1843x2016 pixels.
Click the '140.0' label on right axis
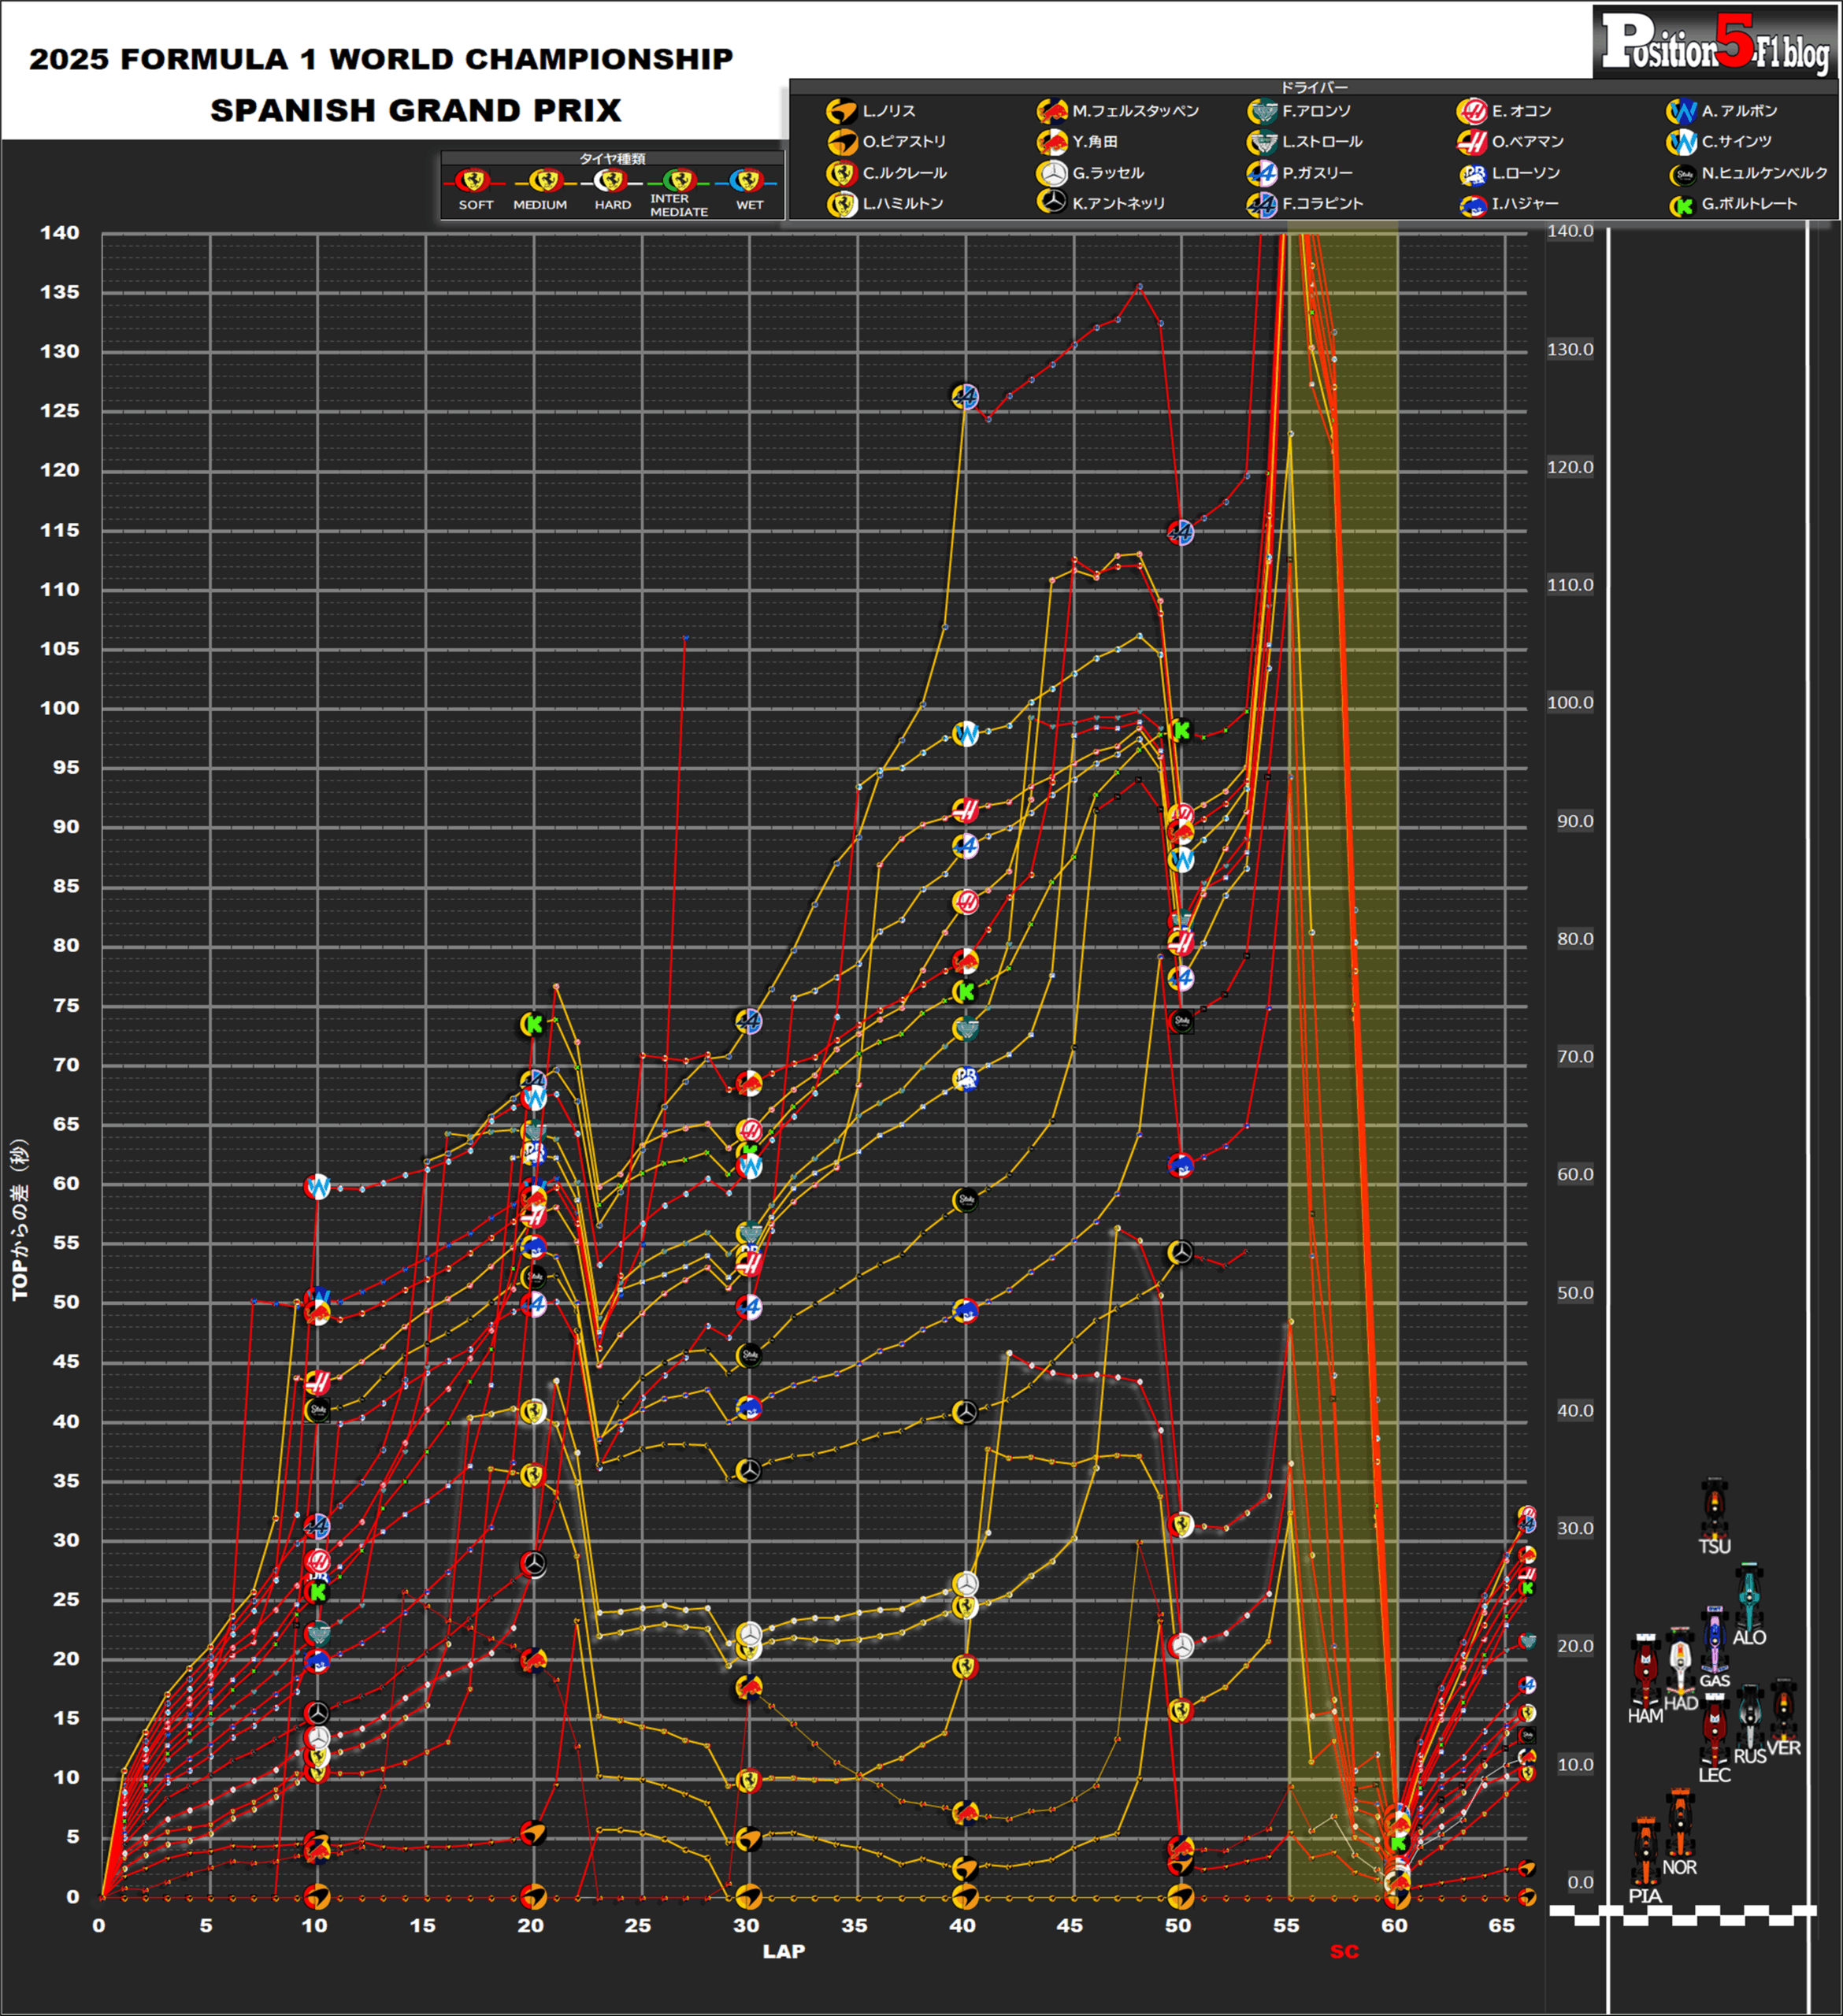click(x=1570, y=231)
